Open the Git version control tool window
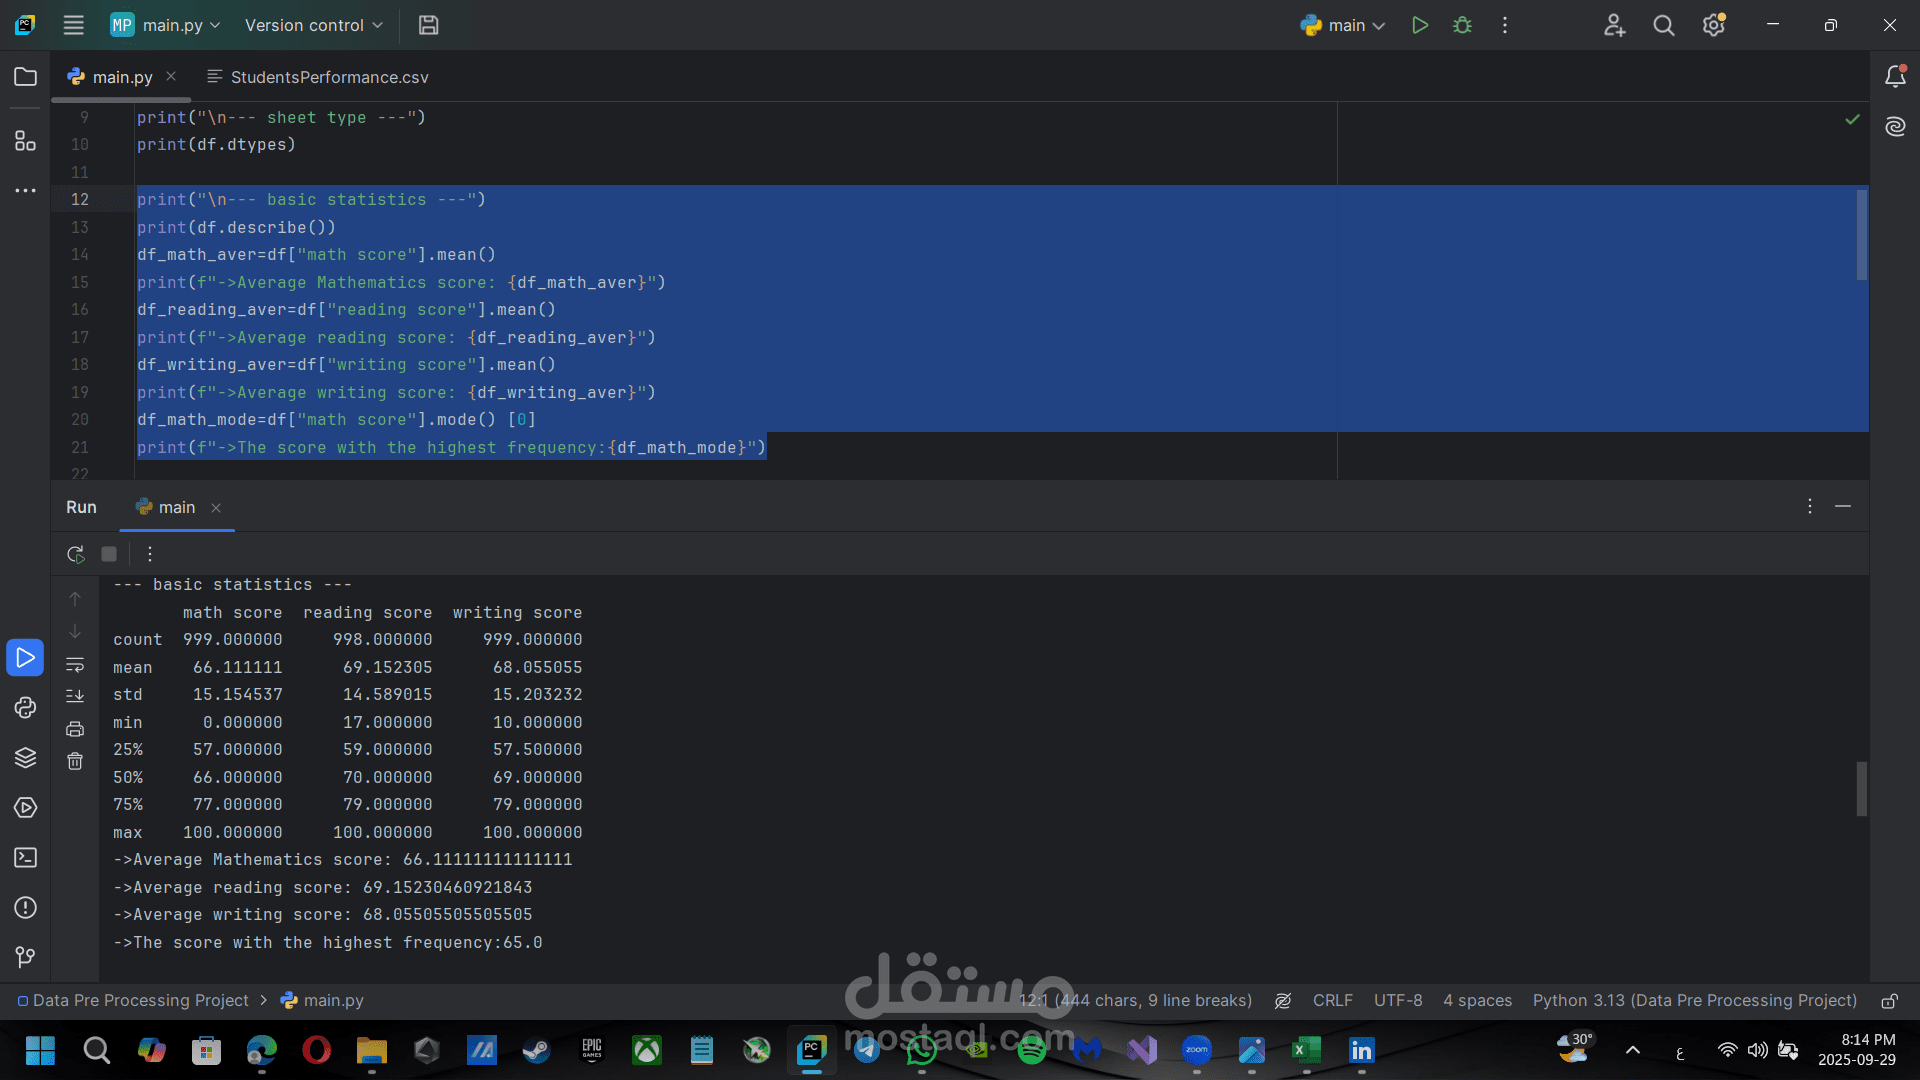Viewport: 1920px width, 1080px height. [25, 957]
